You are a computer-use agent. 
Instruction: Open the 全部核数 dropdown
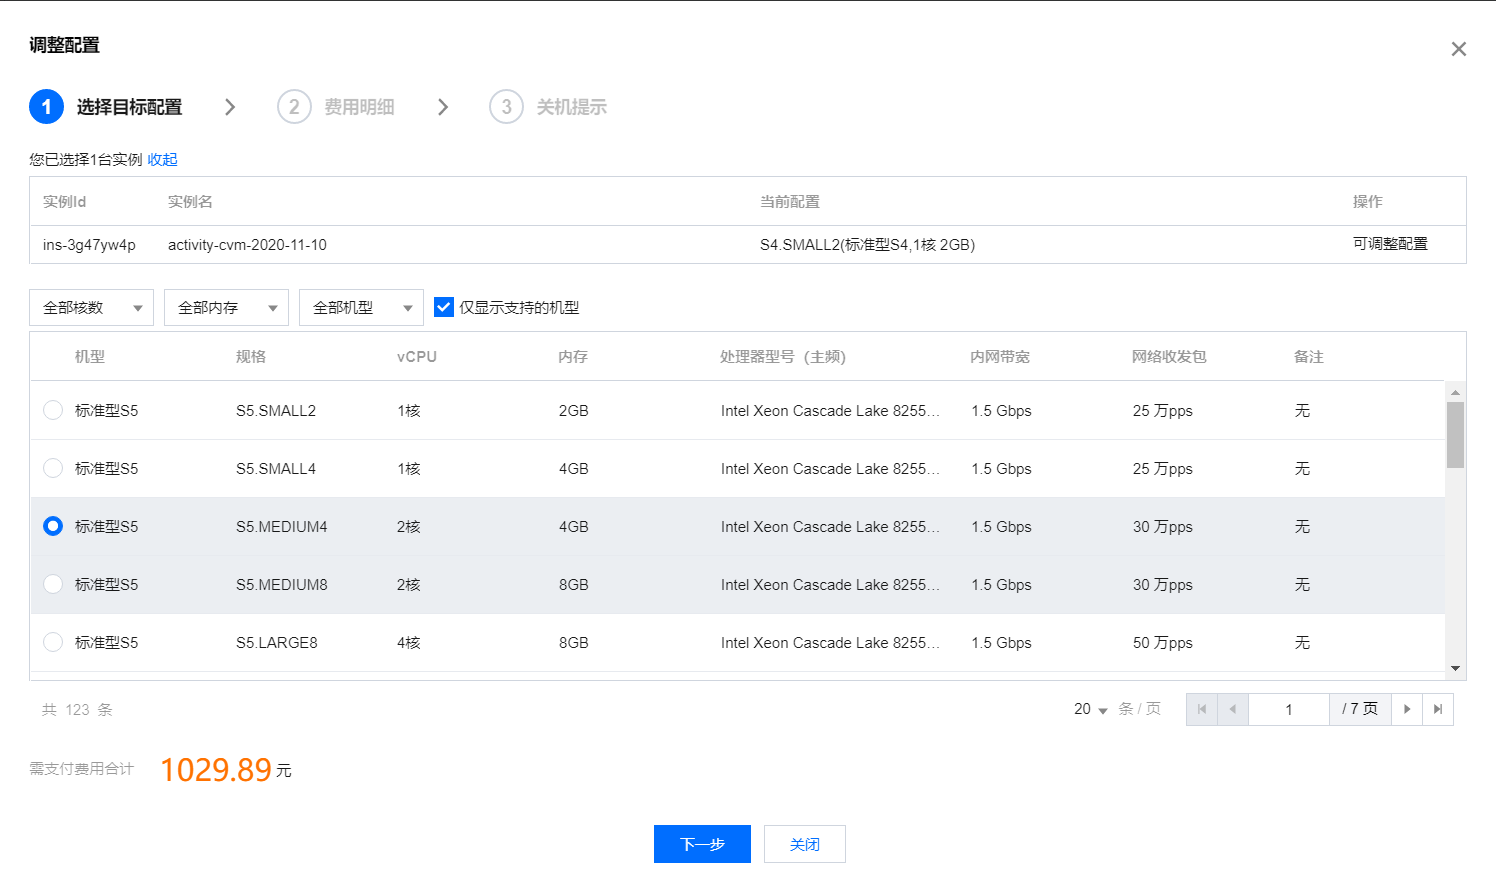[91, 308]
